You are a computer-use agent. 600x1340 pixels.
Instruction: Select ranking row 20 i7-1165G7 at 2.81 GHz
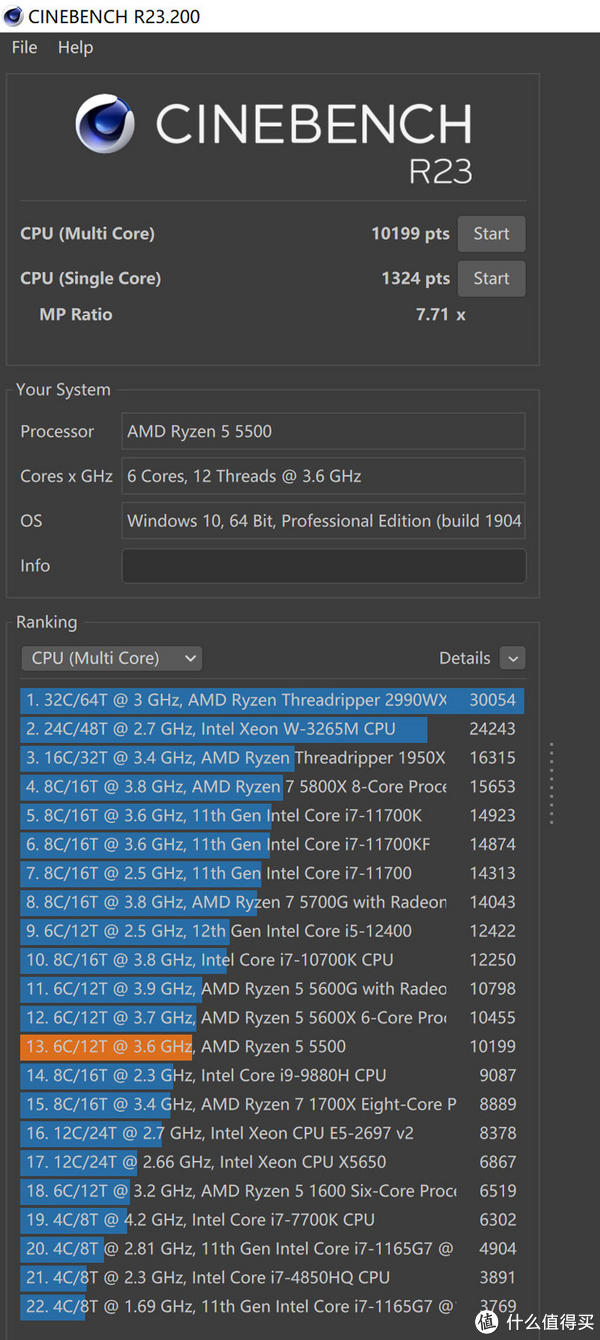tap(272, 1249)
